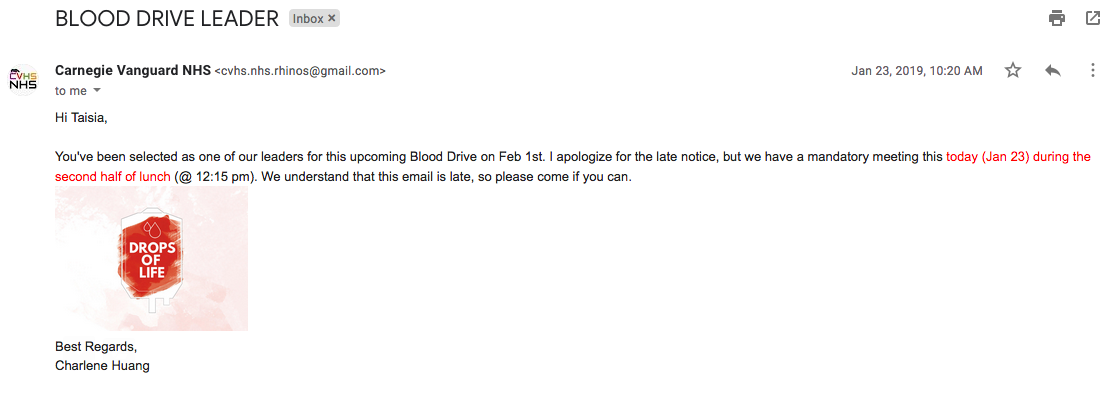Image resolution: width=1104 pixels, height=405 pixels.
Task: Print the email with the printer icon
Action: pyautogui.click(x=1056, y=18)
